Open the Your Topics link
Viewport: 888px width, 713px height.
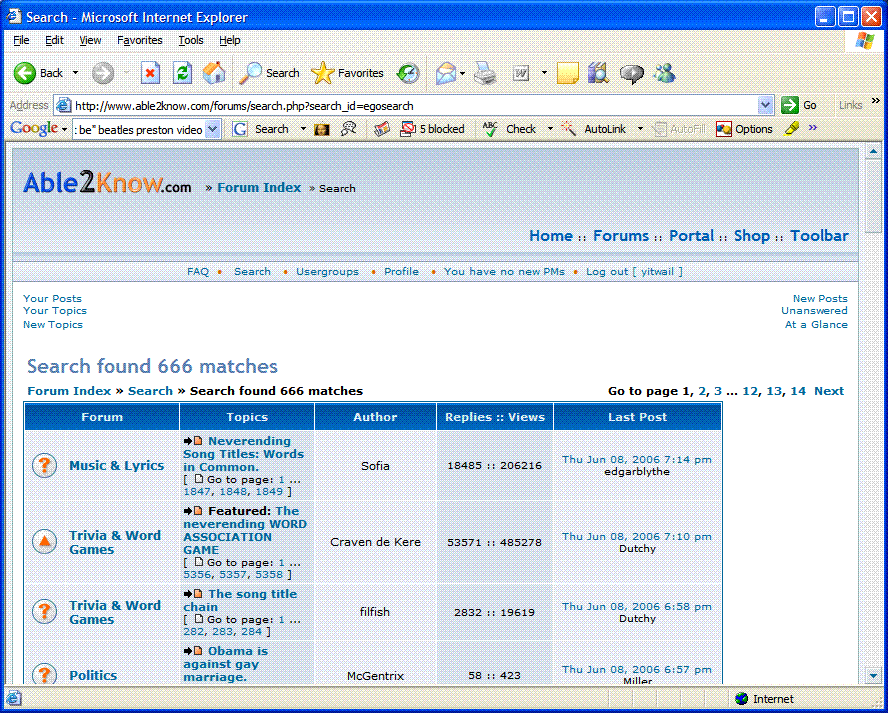pos(55,310)
